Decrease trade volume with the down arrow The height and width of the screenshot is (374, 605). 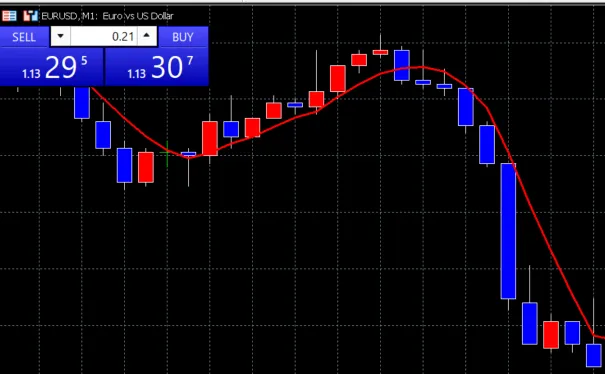61,37
